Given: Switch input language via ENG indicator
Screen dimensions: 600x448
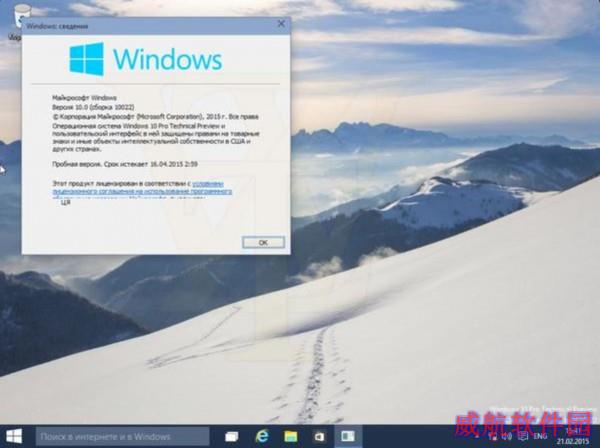Looking at the screenshot, I should click(x=540, y=436).
